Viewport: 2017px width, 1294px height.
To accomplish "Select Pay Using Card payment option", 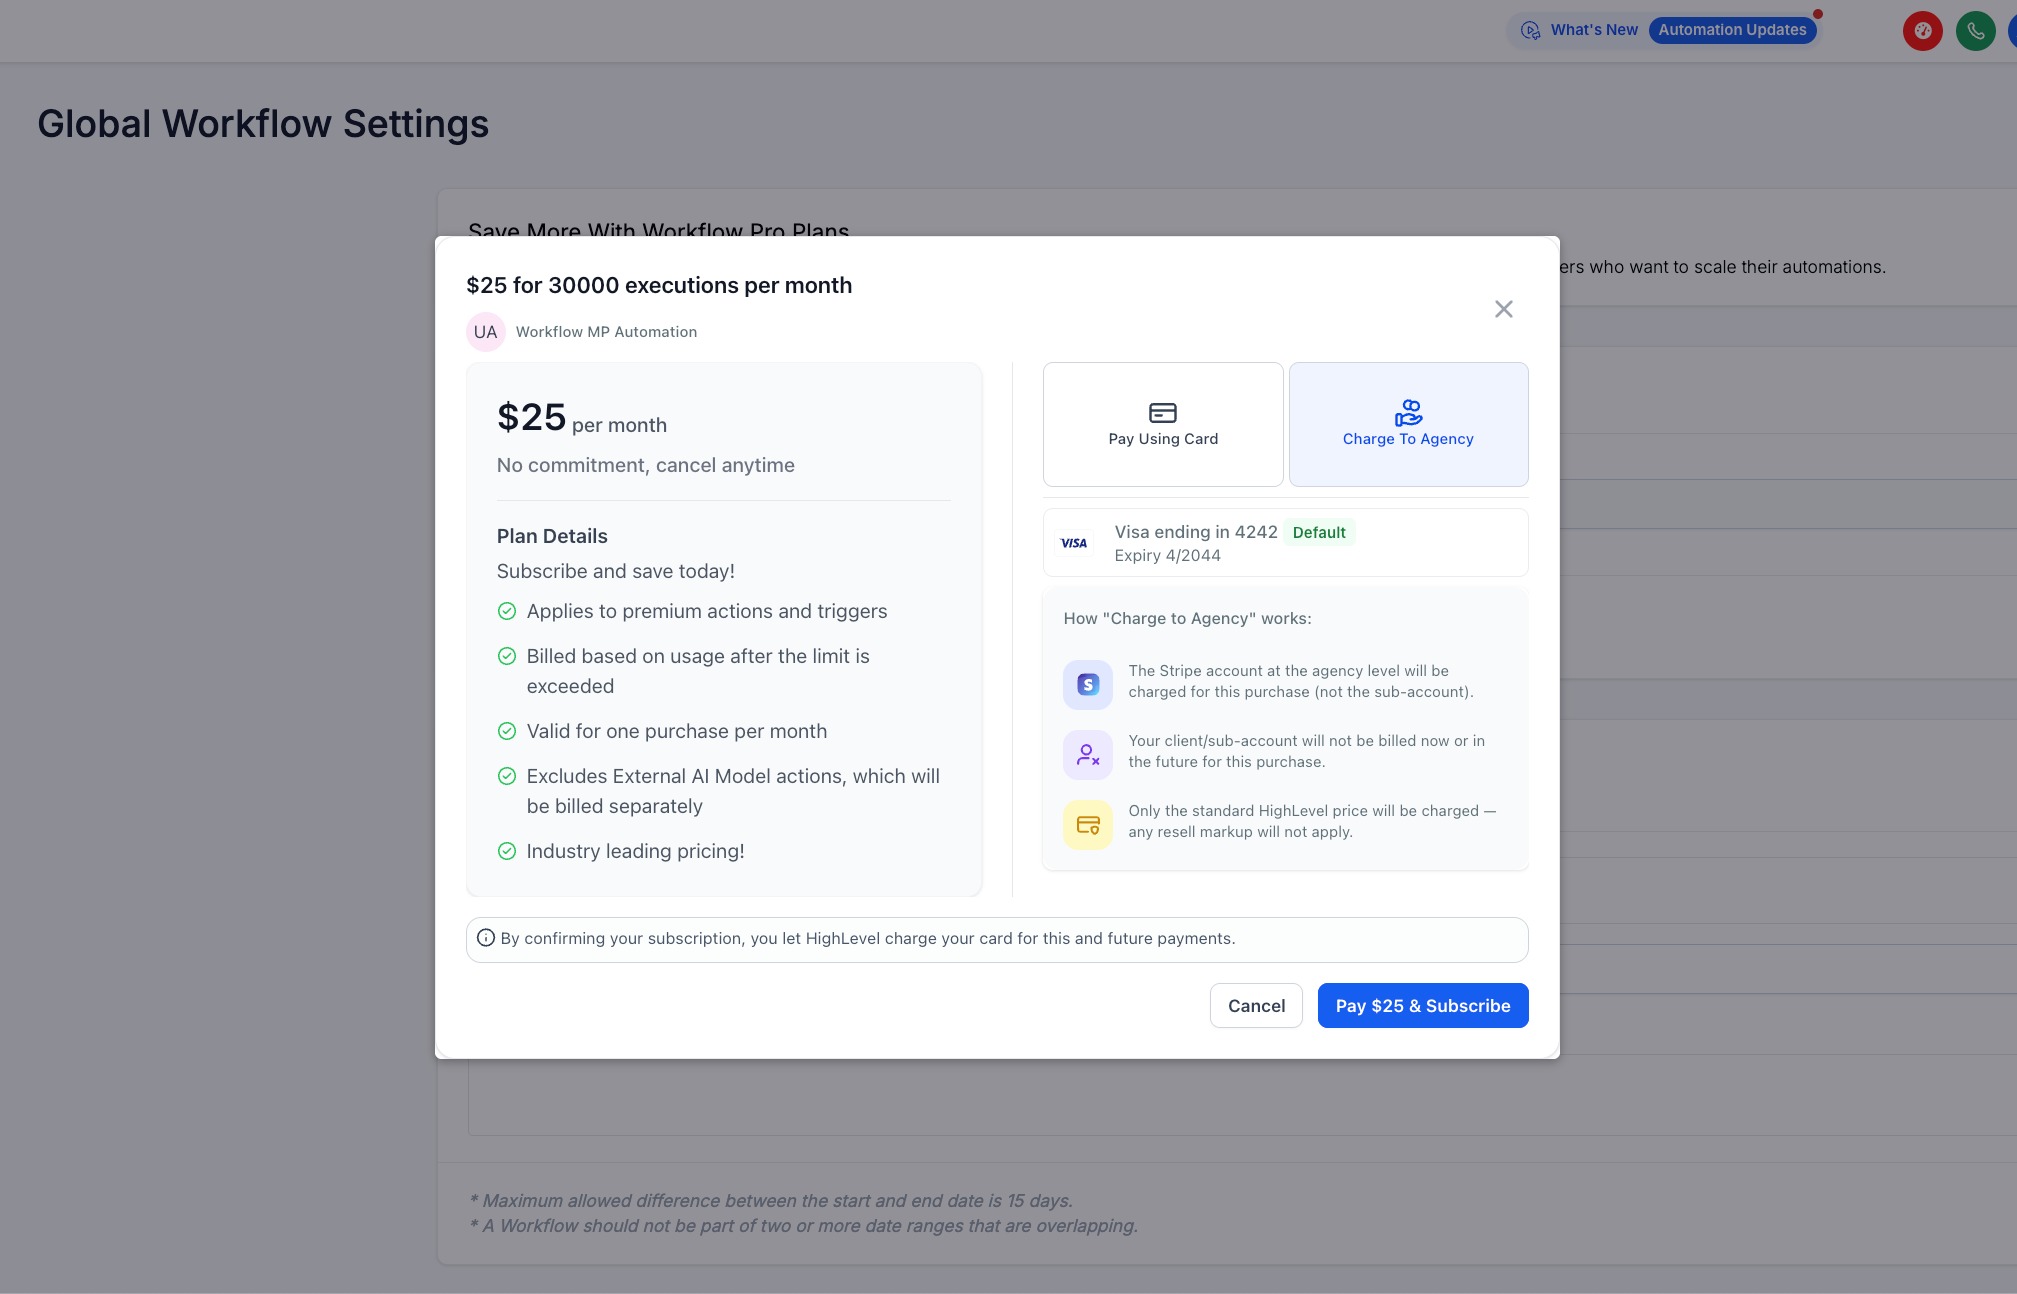I will point(1163,425).
